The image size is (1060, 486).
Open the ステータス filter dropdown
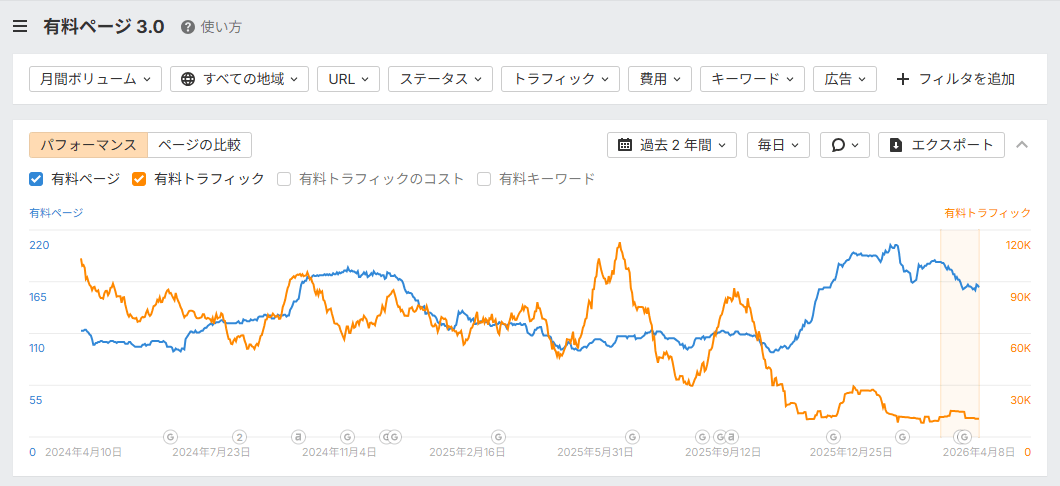pyautogui.click(x=440, y=79)
